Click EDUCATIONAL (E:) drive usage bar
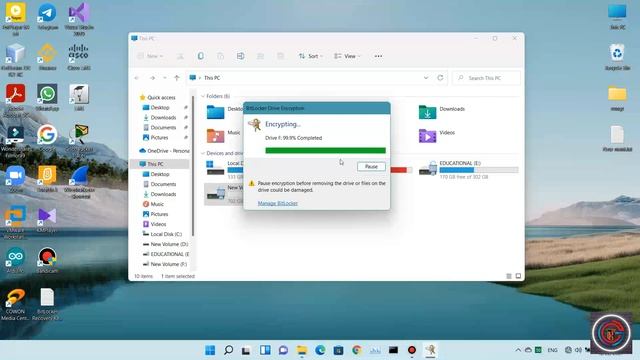The image size is (640, 360). (479, 170)
